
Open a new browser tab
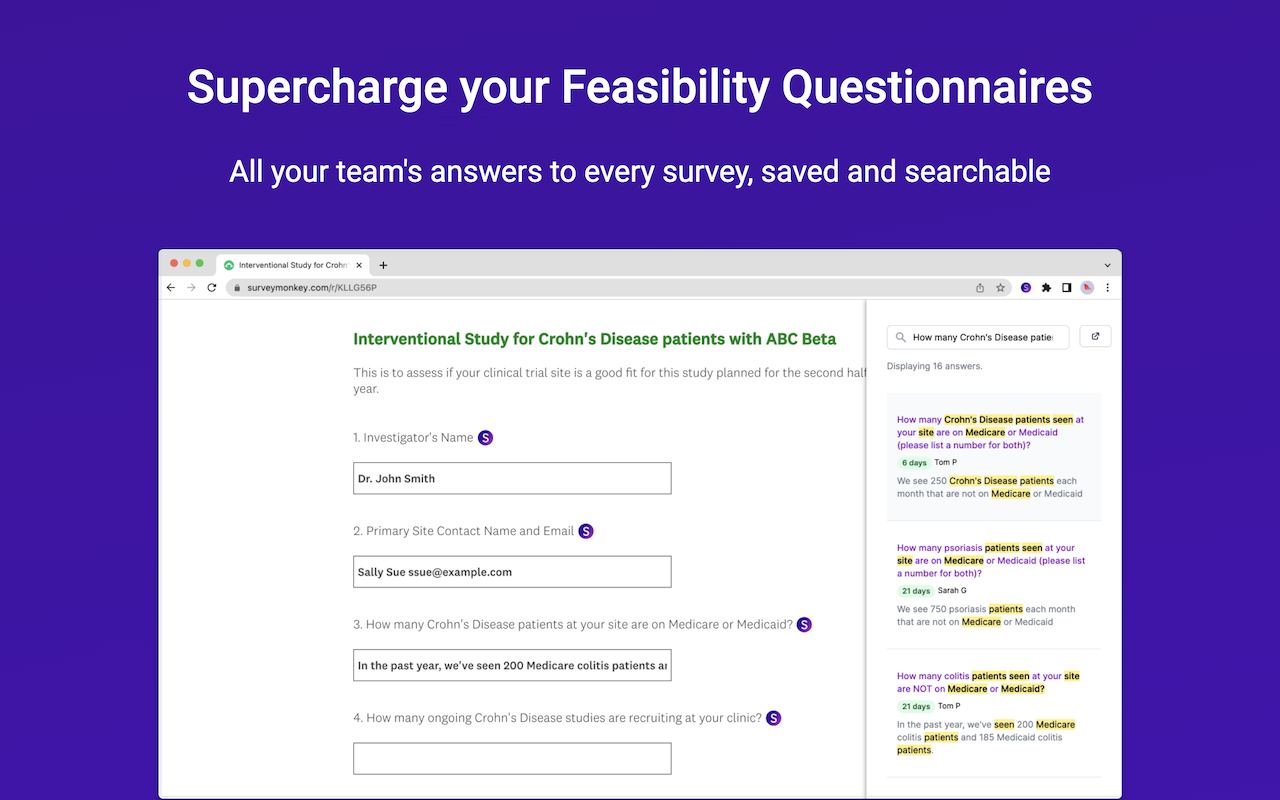(x=383, y=265)
